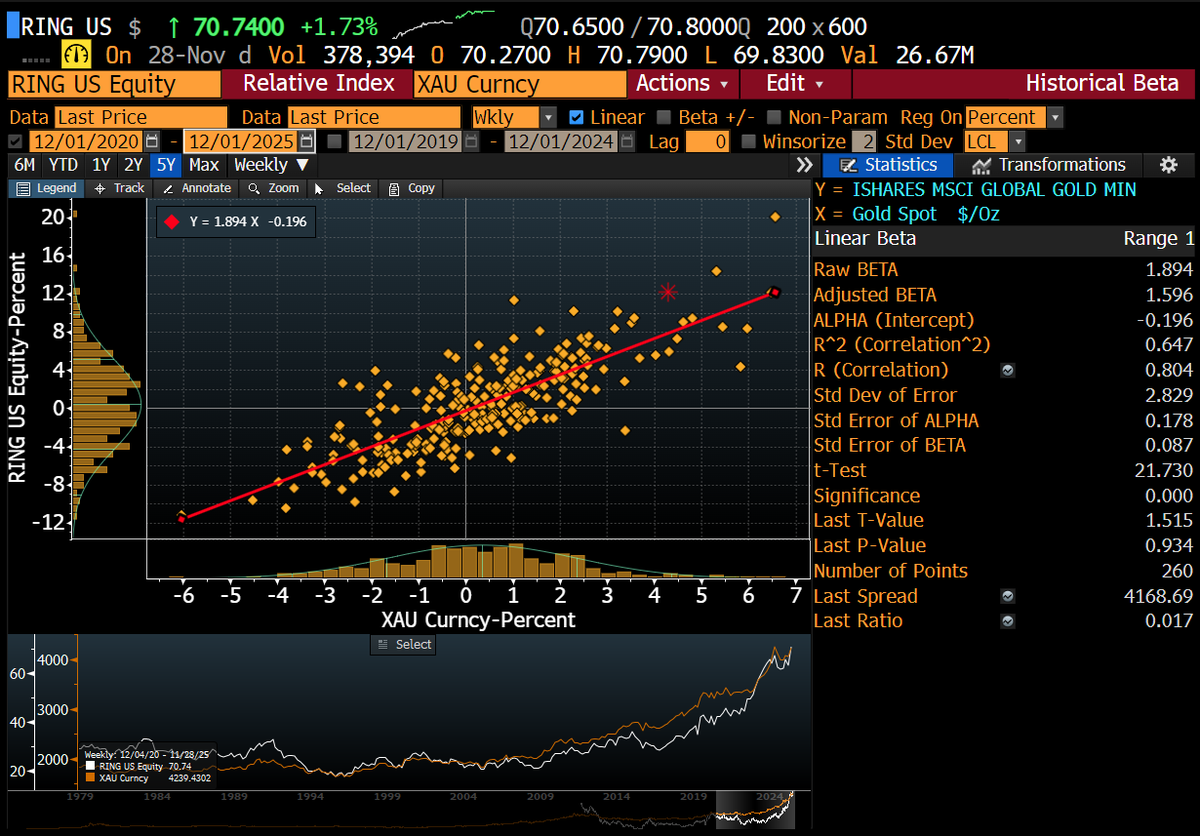Image resolution: width=1200 pixels, height=836 pixels.
Task: Click the Annotate pencil tool
Action: point(196,188)
